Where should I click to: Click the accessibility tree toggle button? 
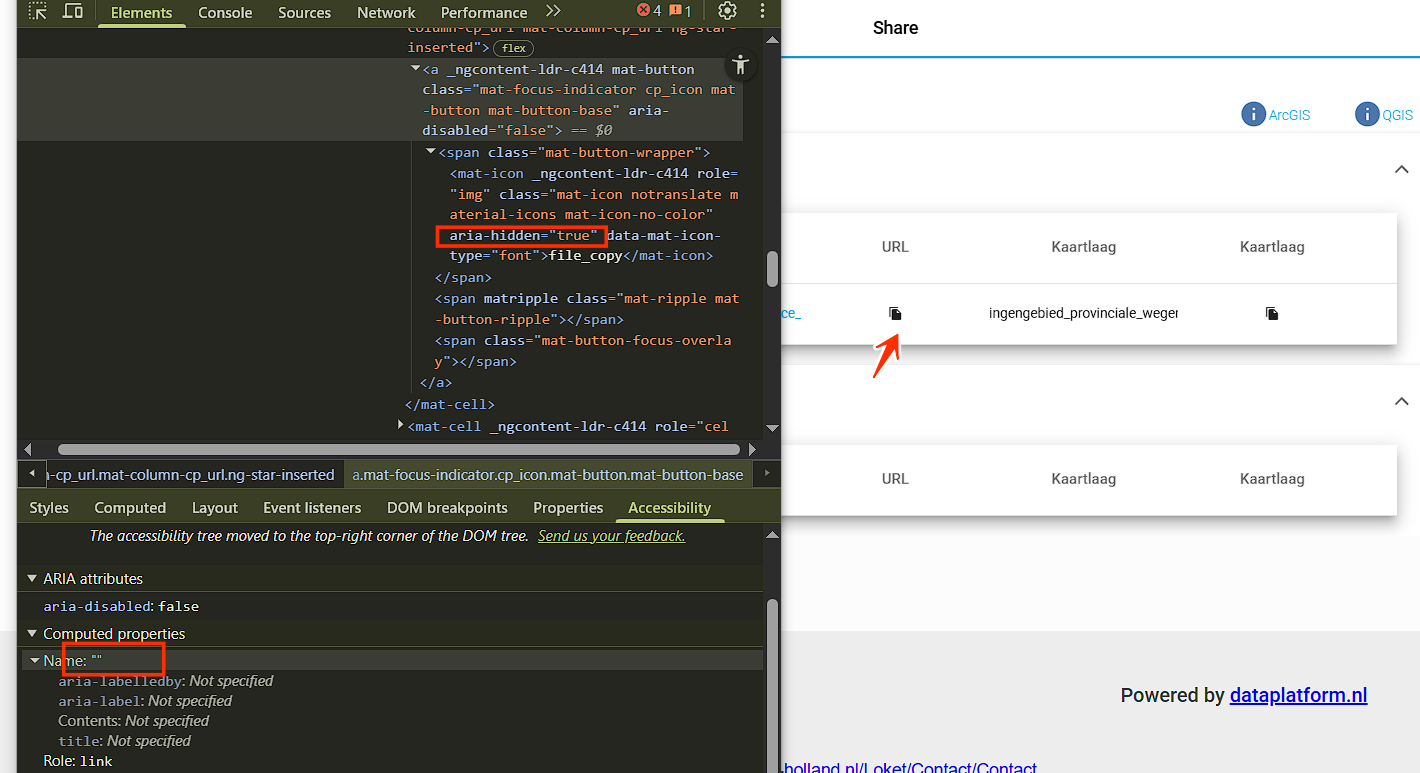point(740,66)
